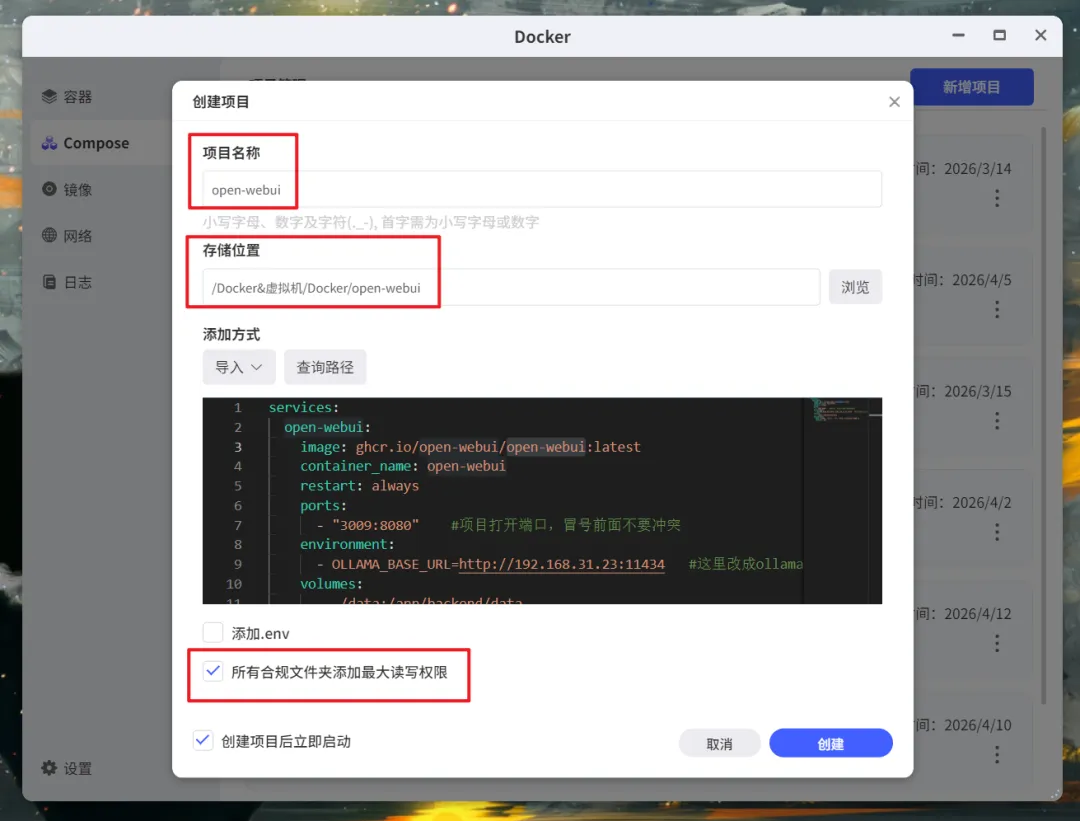Image resolution: width=1080 pixels, height=821 pixels.
Task: Open more options for 2026/4/12 project
Action: pos(997,643)
